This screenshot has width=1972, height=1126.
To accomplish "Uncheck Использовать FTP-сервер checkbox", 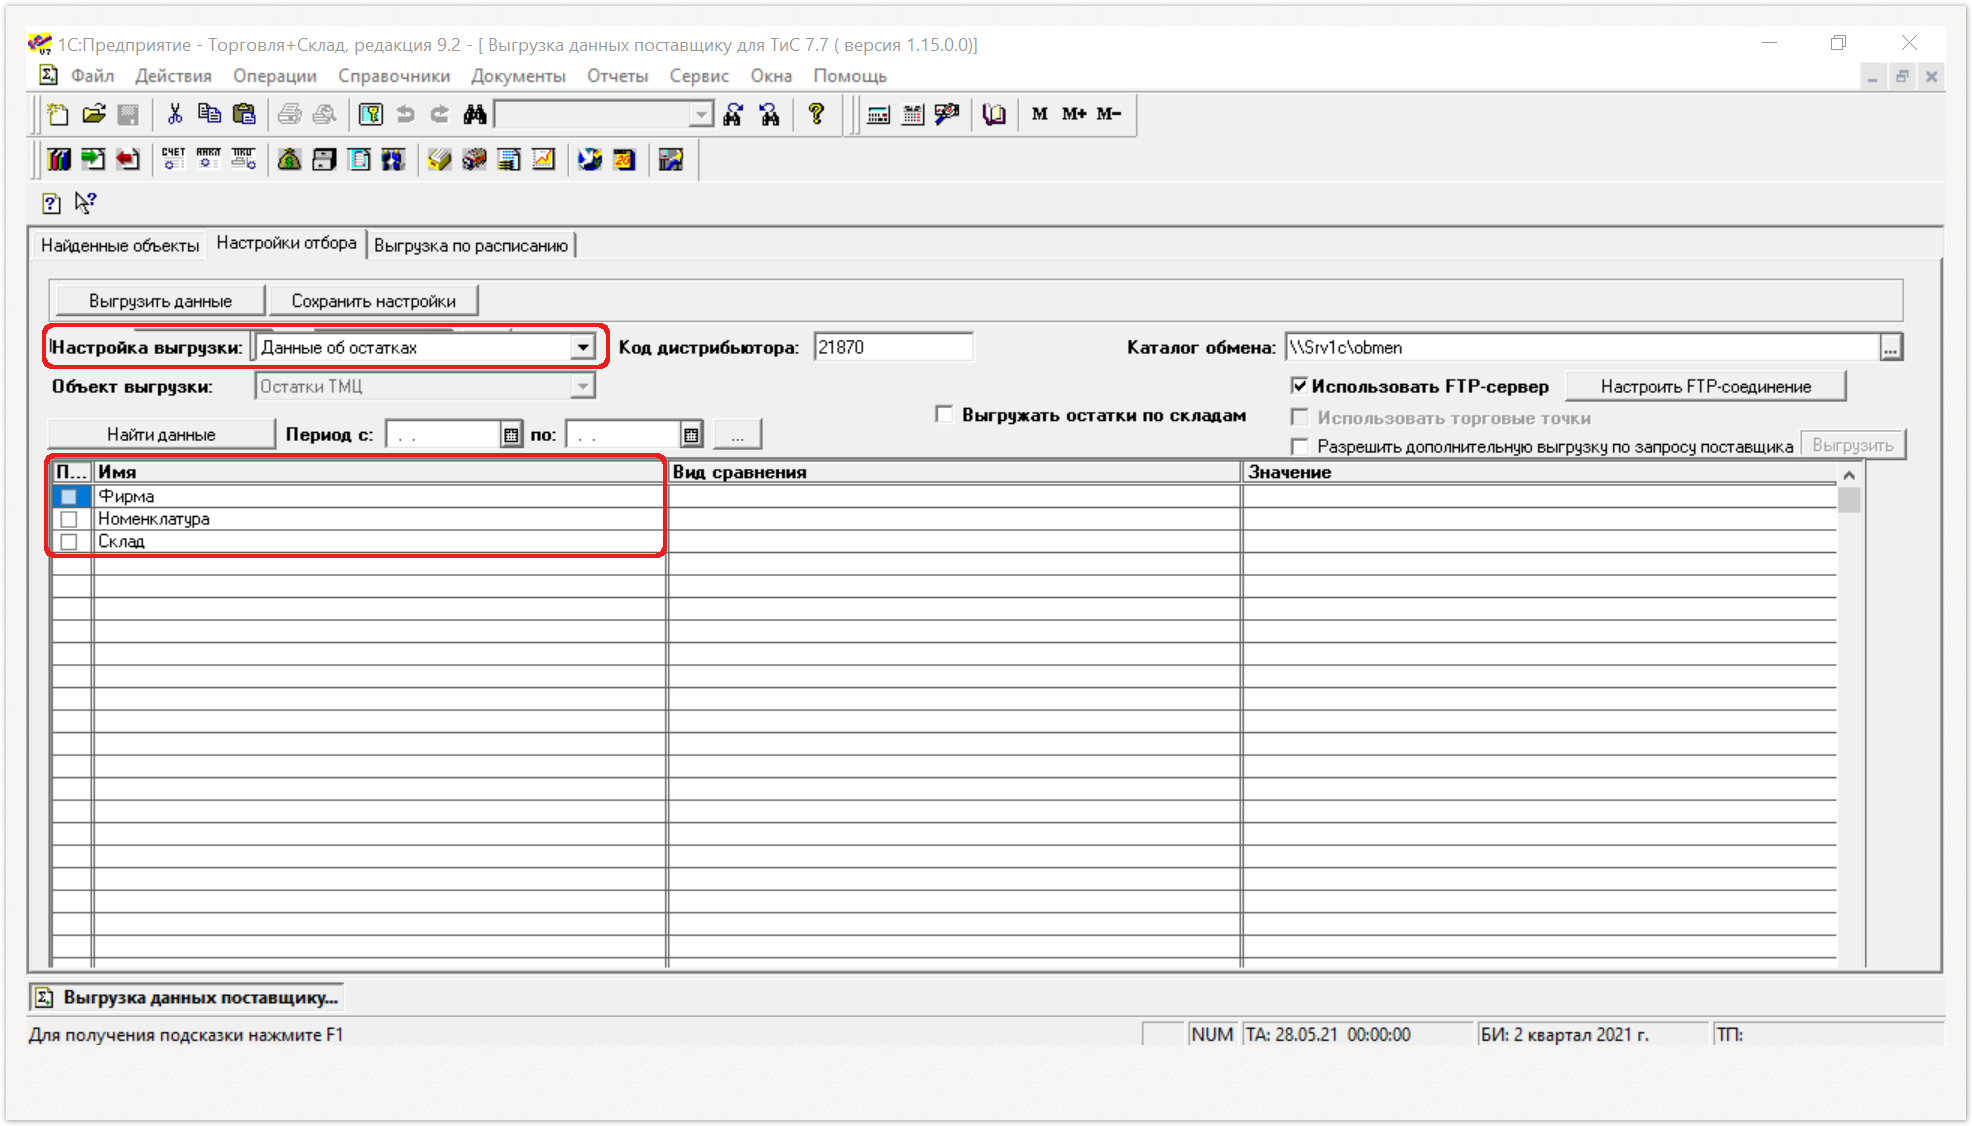I will pyautogui.click(x=1300, y=386).
